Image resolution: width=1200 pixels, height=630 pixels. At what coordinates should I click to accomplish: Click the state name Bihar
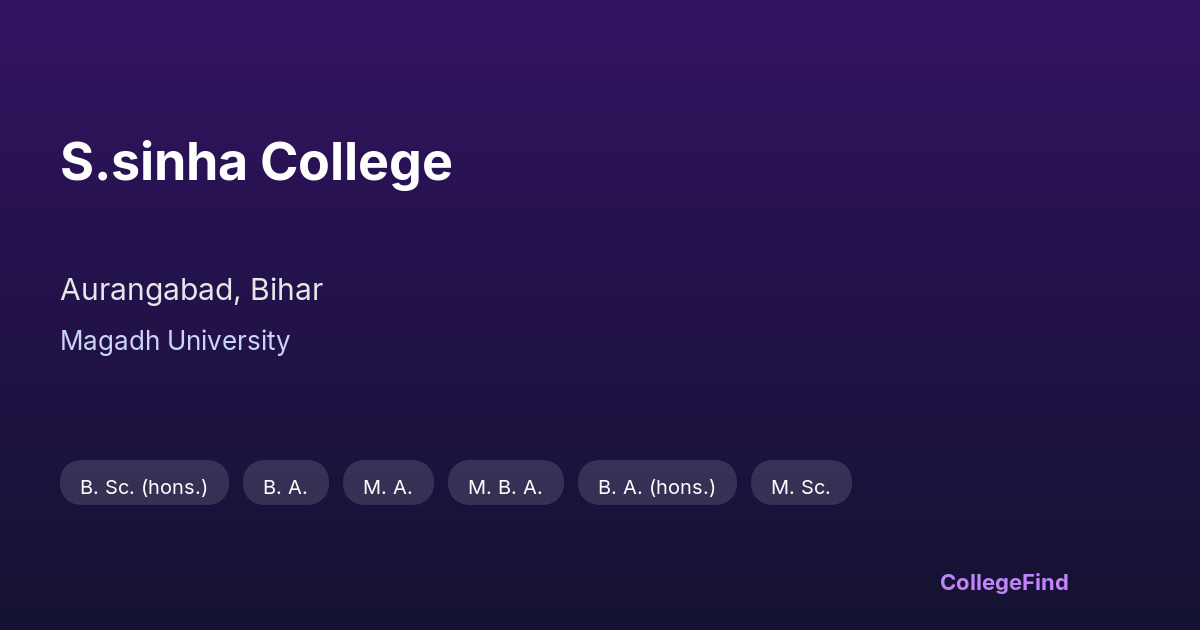286,290
